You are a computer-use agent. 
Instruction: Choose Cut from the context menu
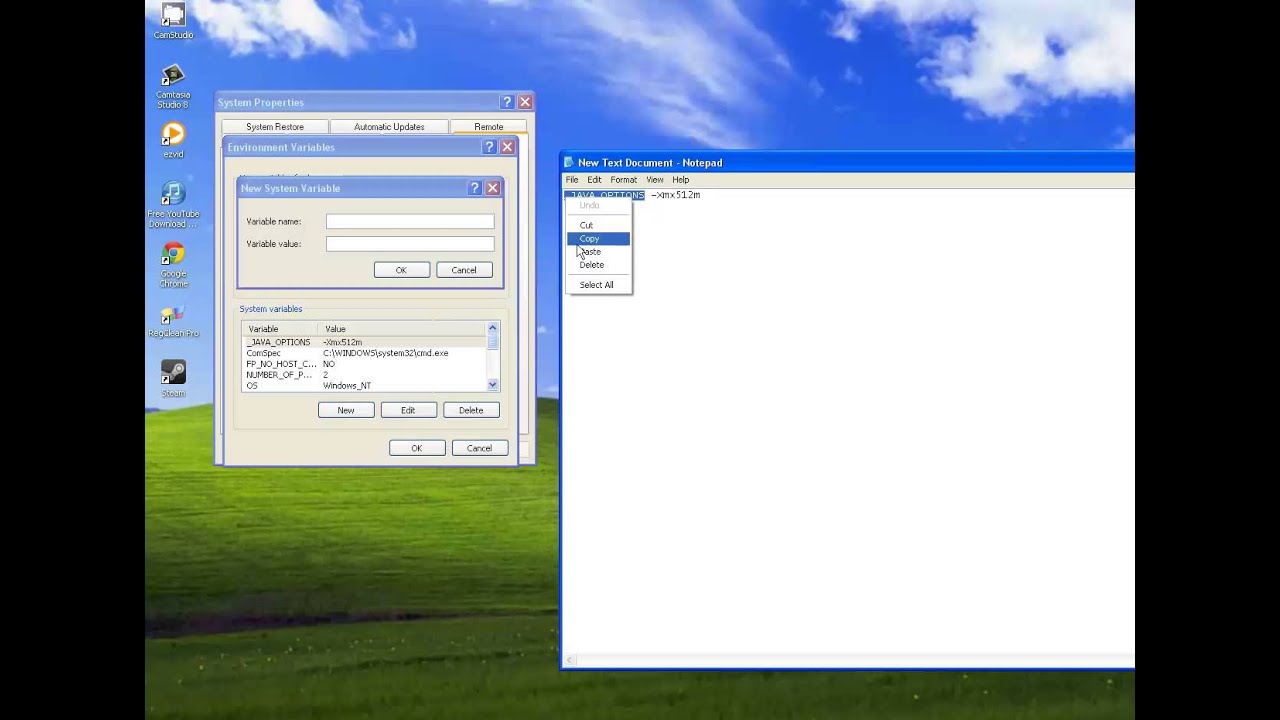[x=598, y=225]
